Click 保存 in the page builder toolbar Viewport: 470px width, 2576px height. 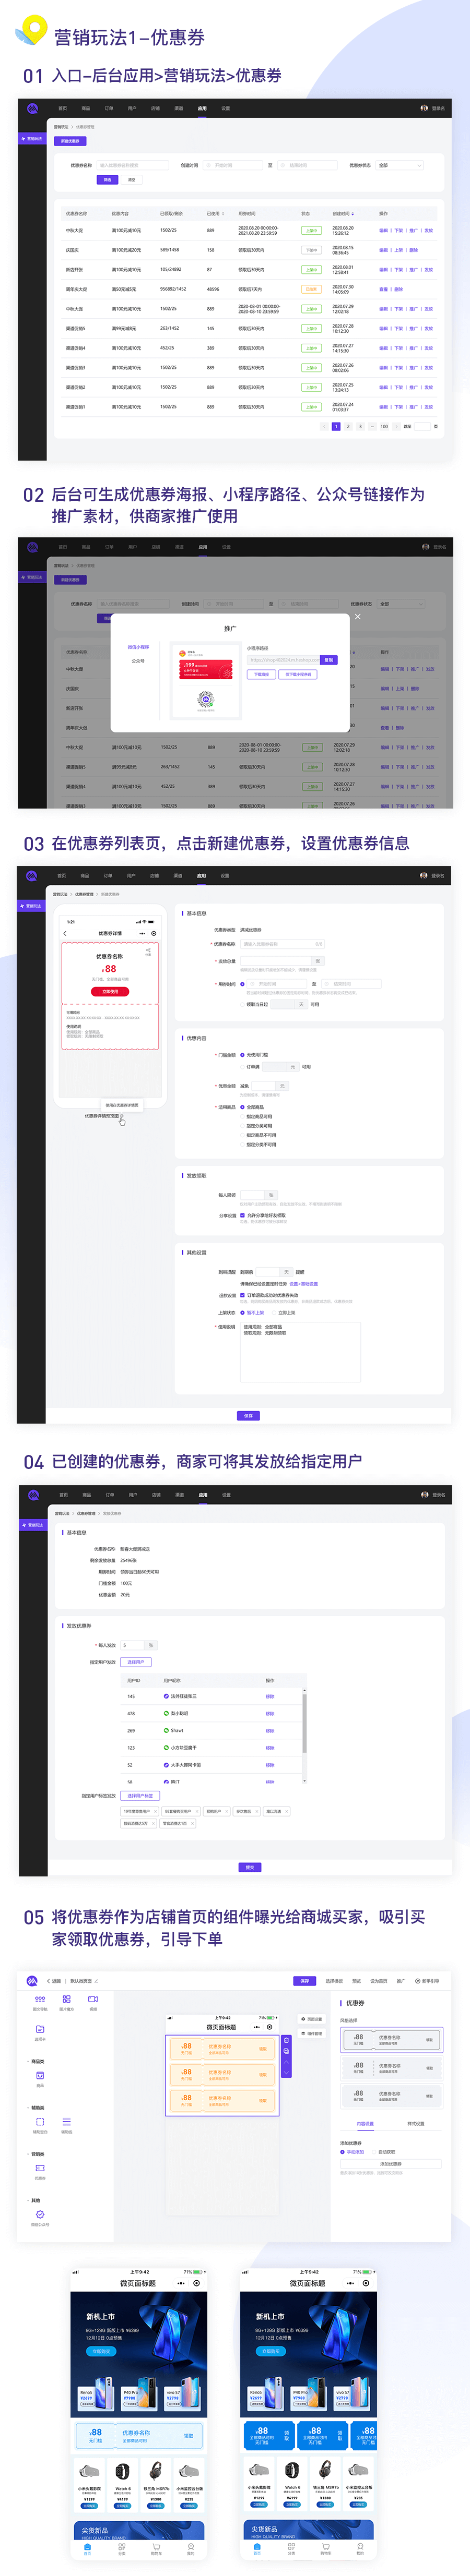pyautogui.click(x=305, y=1981)
